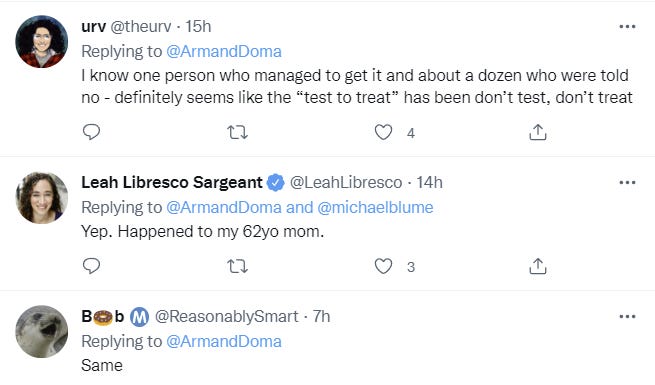Screen dimensions: 655x385
Task: Open the Leah Libresco Sargeant display name
Action: (x=172, y=182)
